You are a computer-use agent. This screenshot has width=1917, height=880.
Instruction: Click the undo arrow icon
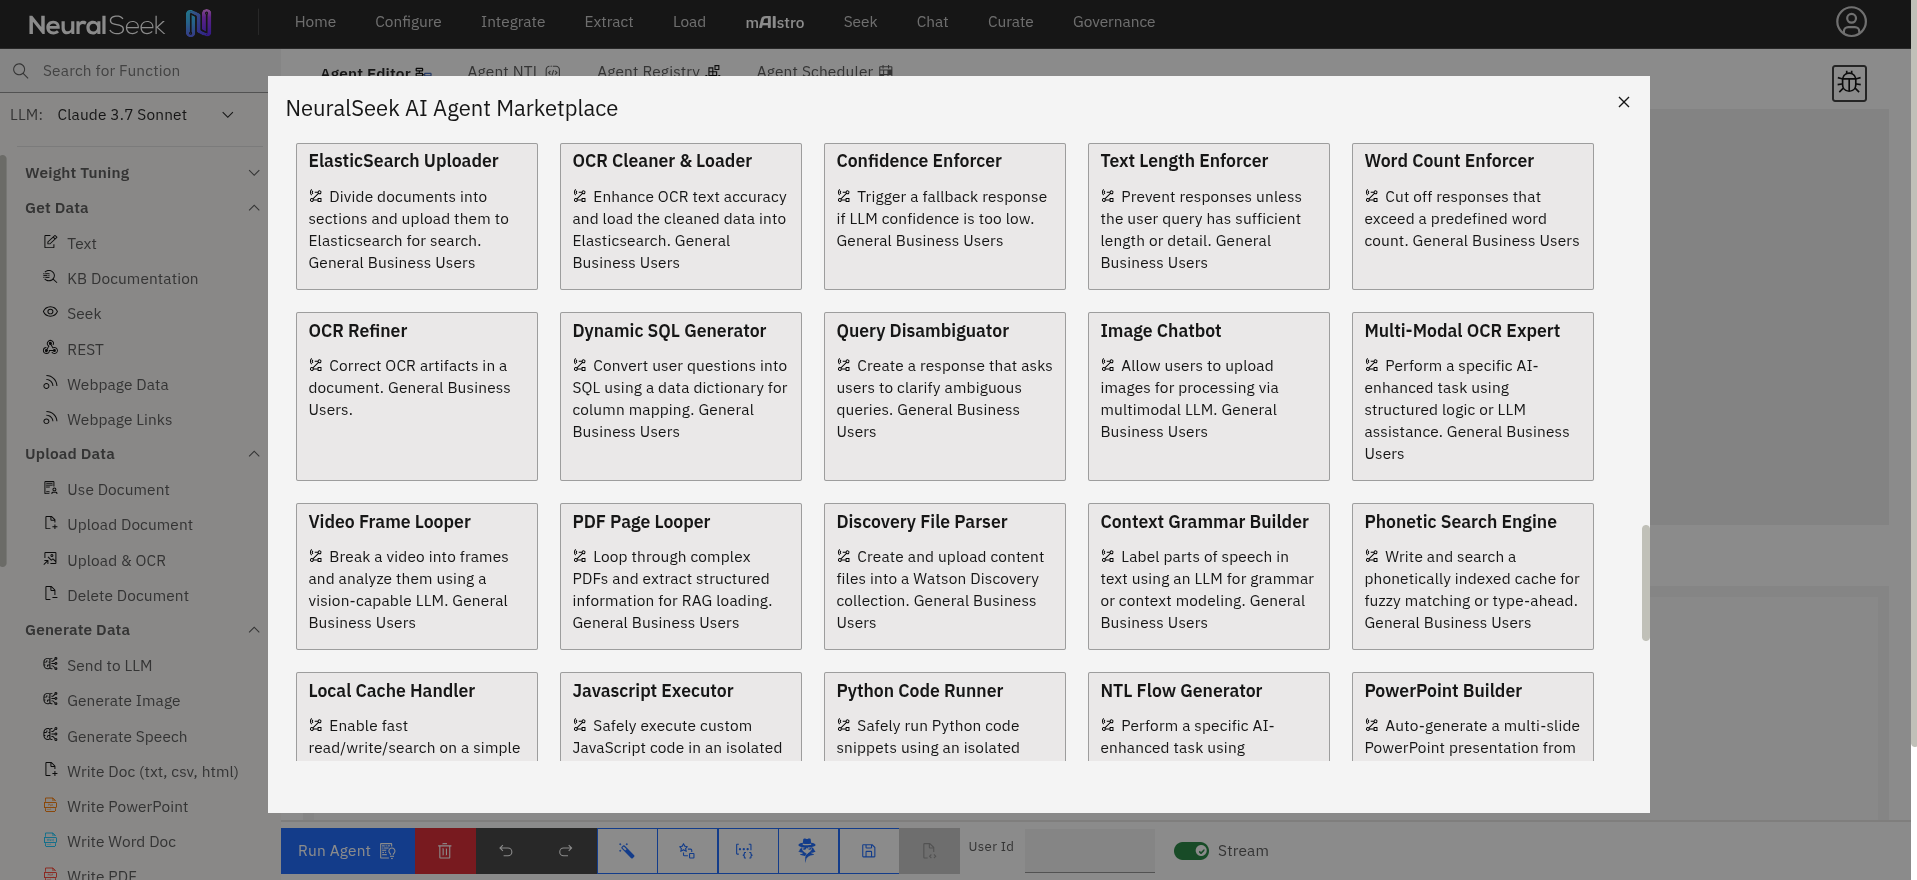pos(506,851)
